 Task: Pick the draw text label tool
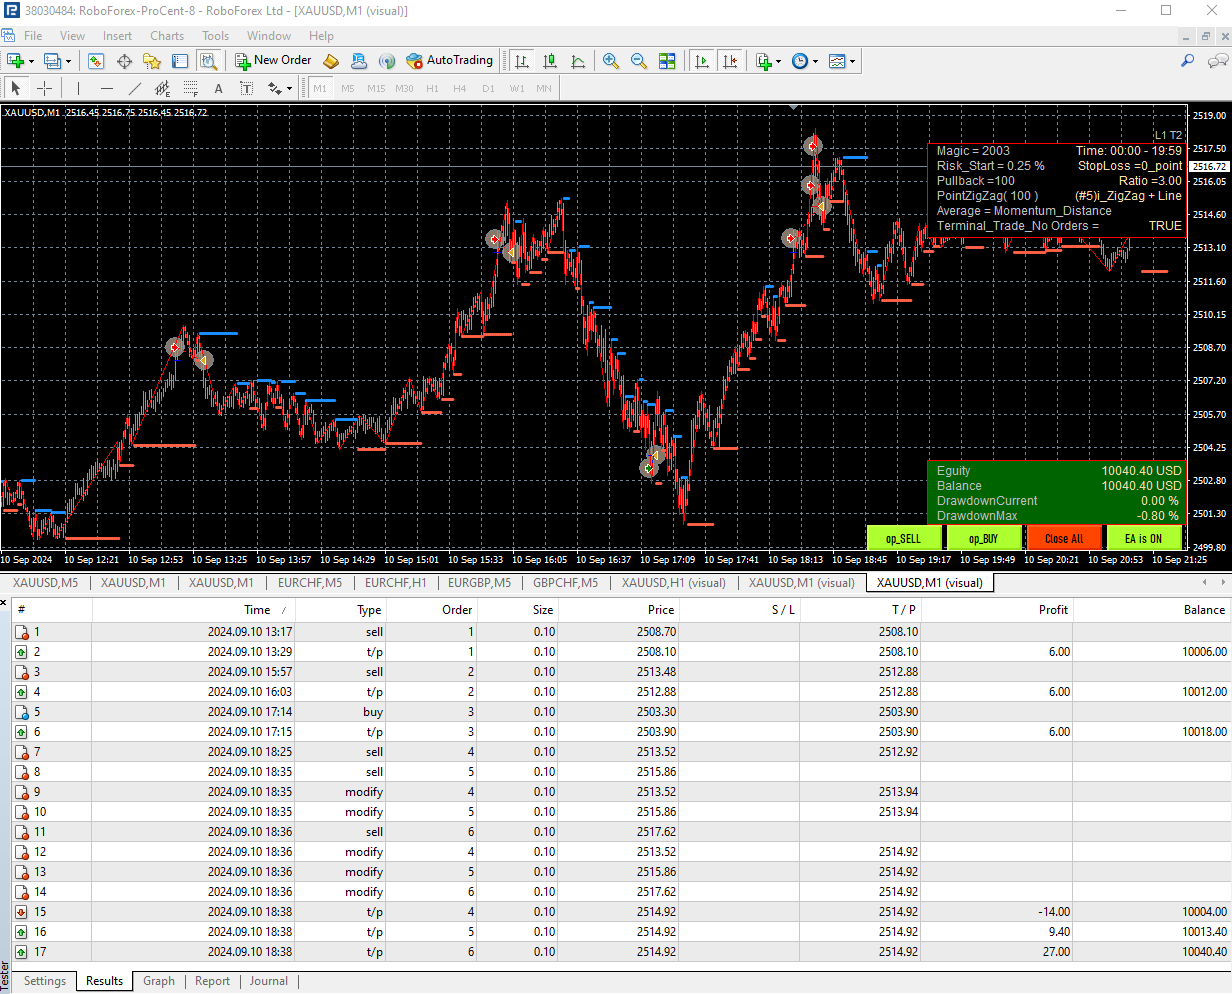(x=246, y=88)
